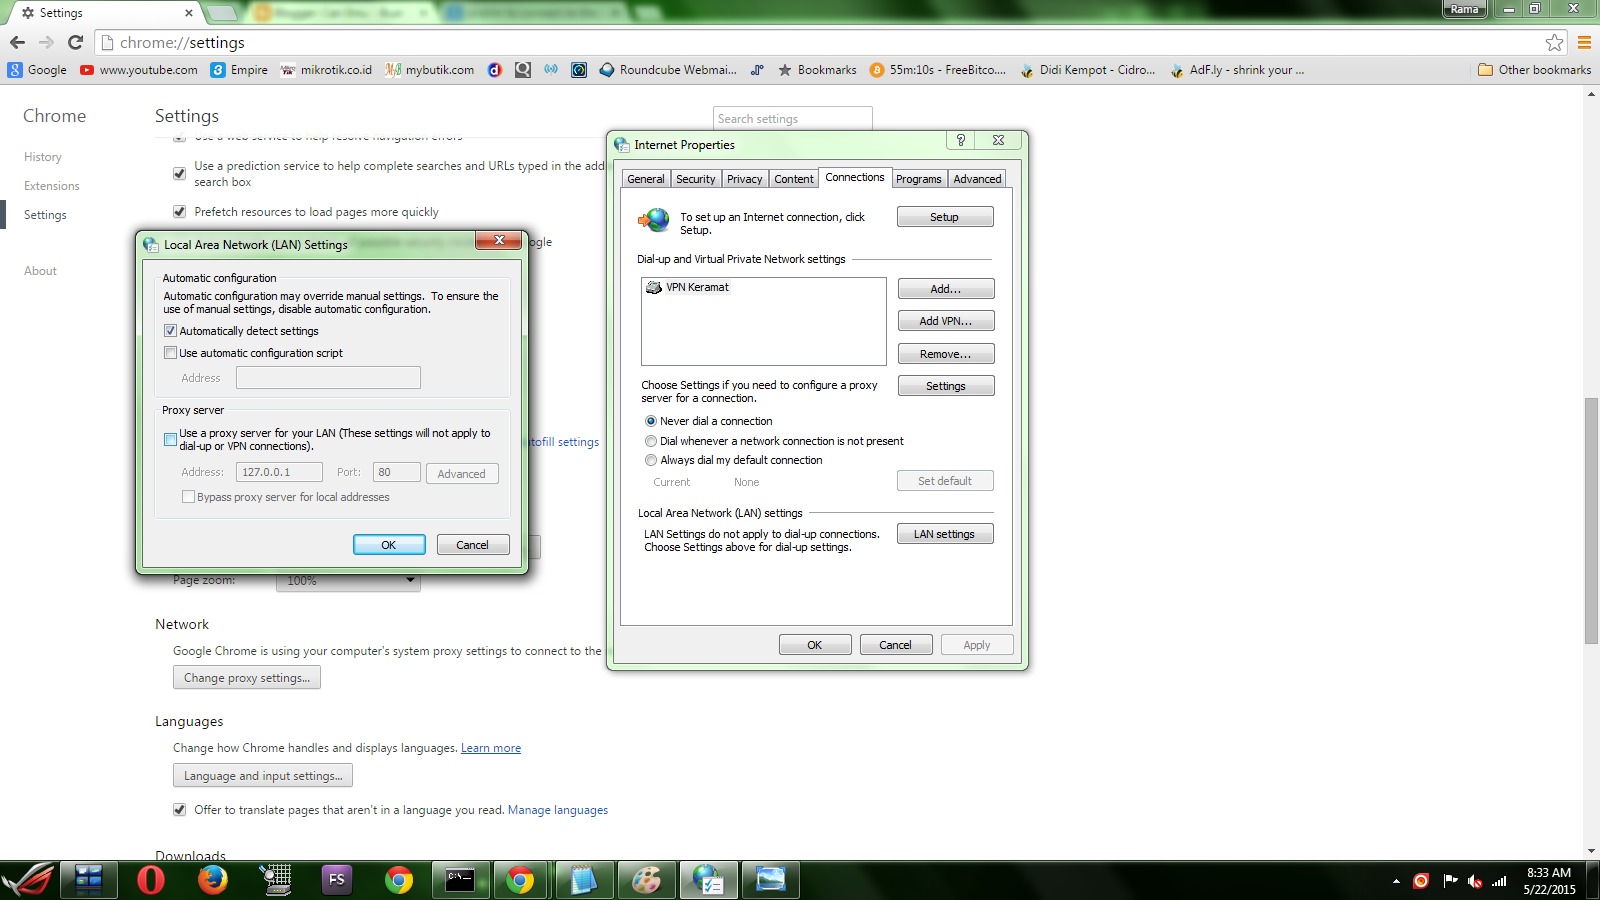Image resolution: width=1600 pixels, height=900 pixels.
Task: Switch to the General tab
Action: (x=646, y=179)
